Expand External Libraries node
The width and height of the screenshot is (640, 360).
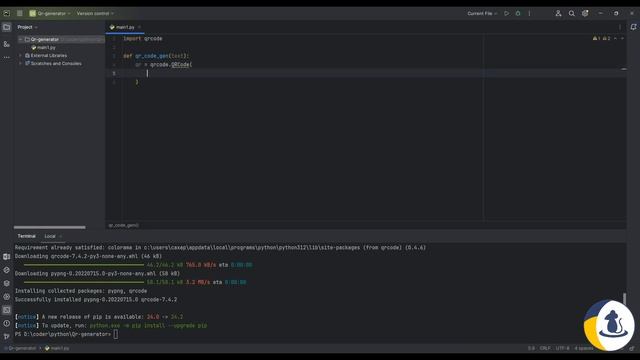(20, 56)
